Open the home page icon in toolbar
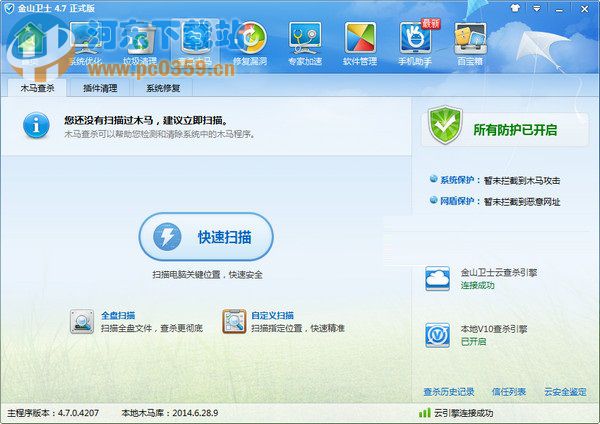This screenshot has width=600, height=424. 31,44
